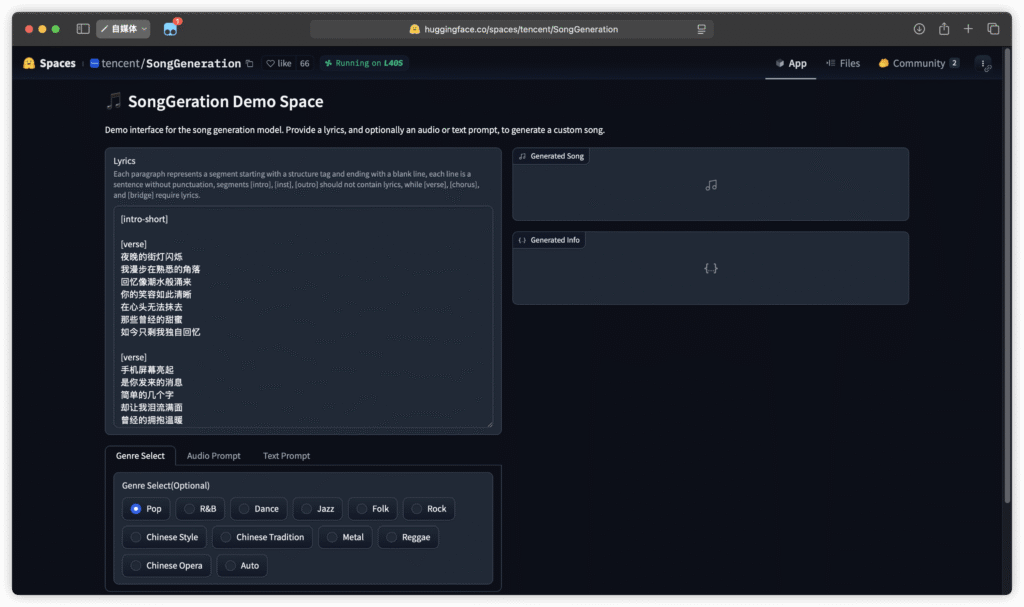Screen dimensions: 1024x607
Task: Click the Genre Select(Optional) label
Action: tap(165, 485)
